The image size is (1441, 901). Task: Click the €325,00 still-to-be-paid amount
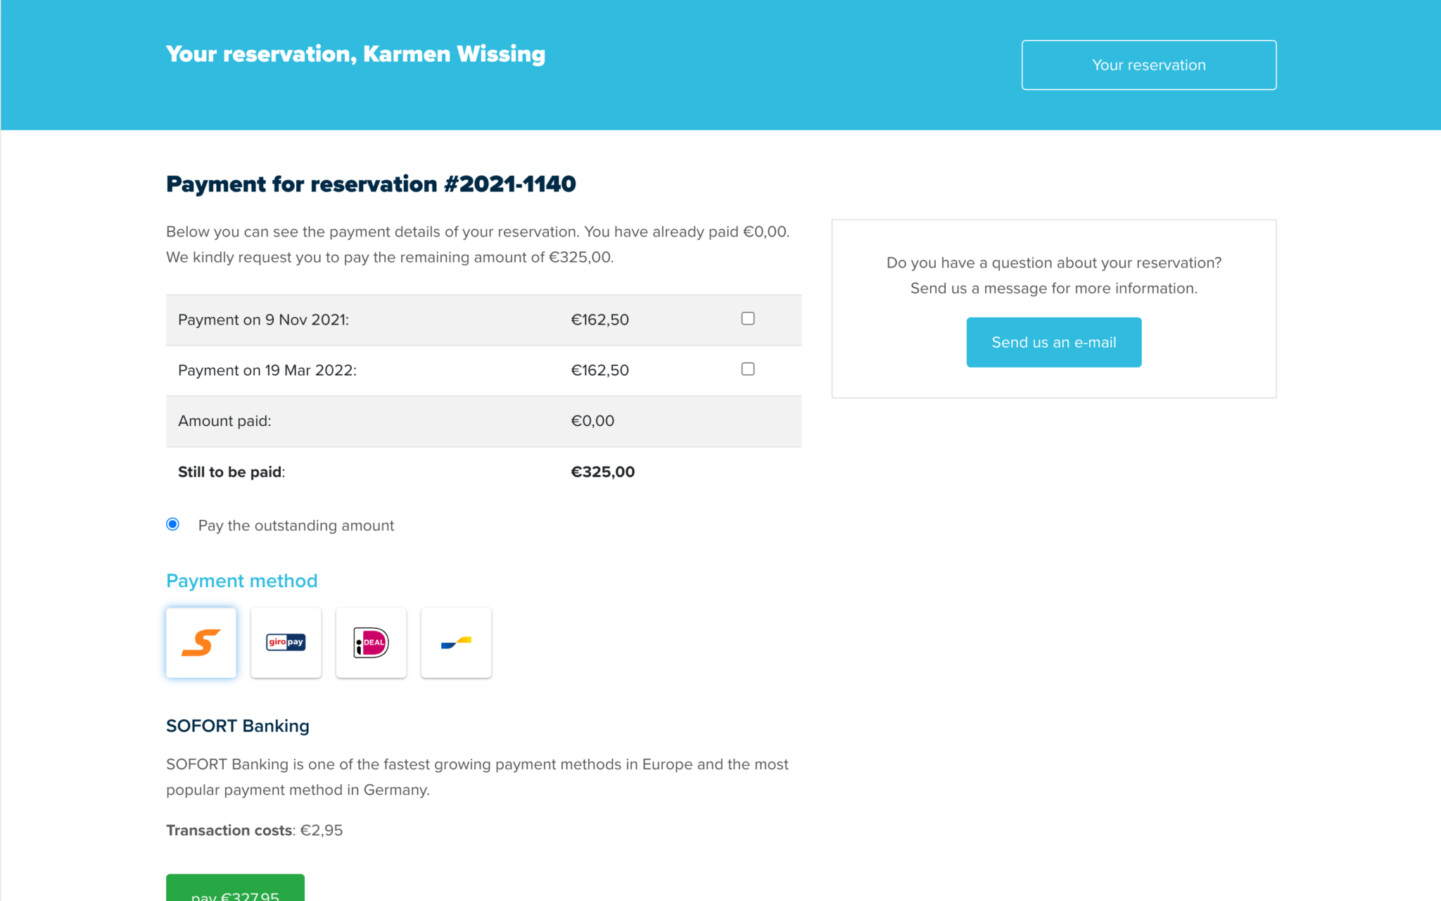point(602,472)
